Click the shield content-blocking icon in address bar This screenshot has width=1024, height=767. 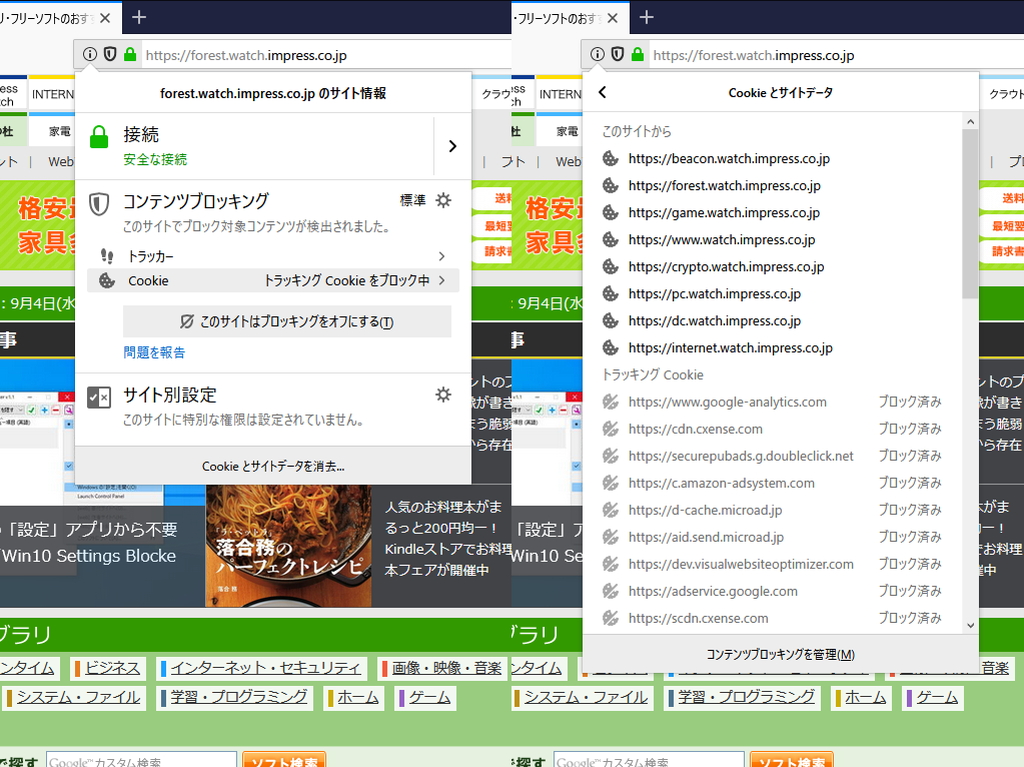pyautogui.click(x=110, y=54)
